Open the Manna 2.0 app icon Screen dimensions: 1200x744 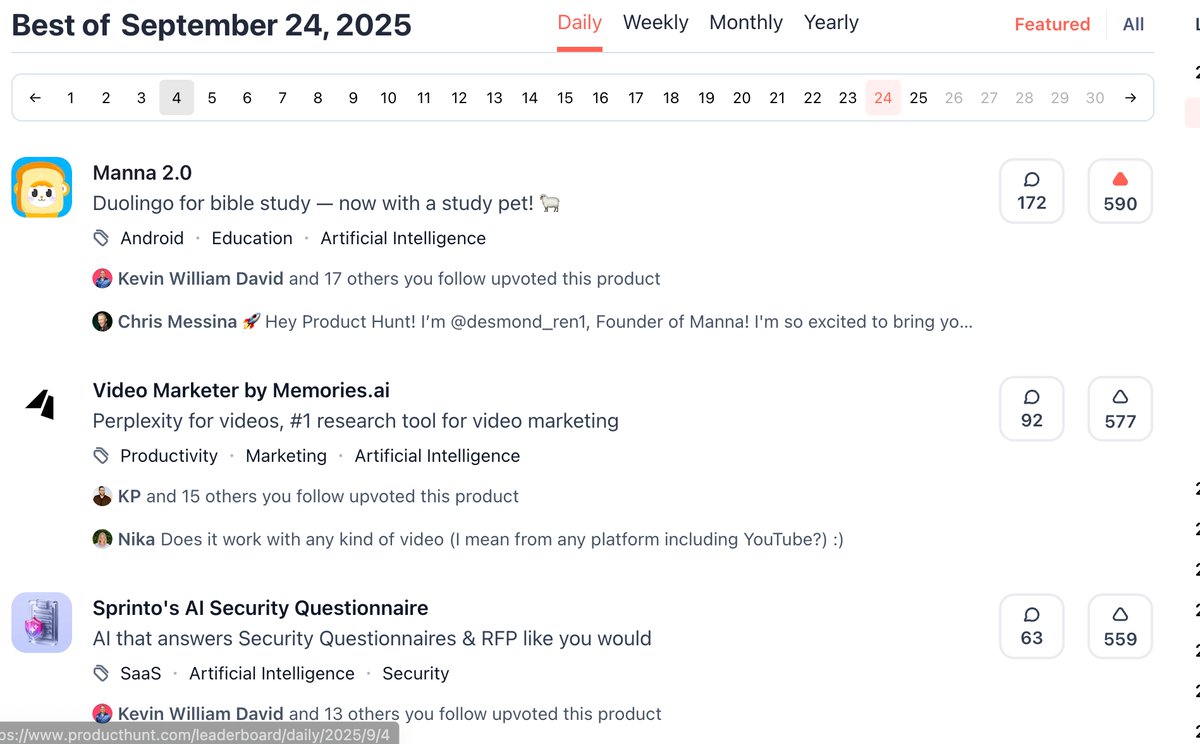[42, 187]
